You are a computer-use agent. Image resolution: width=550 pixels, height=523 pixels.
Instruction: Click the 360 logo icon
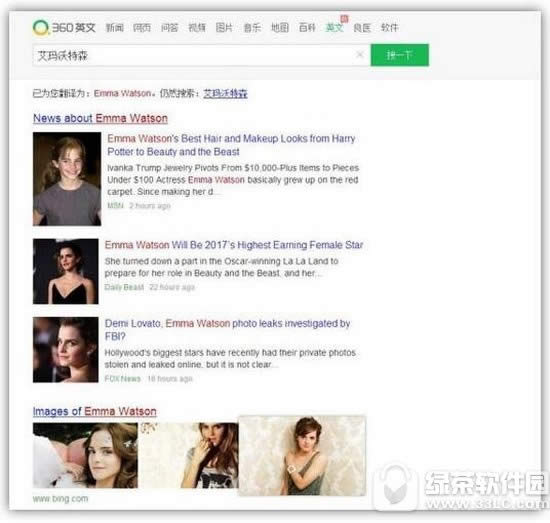tap(41, 28)
